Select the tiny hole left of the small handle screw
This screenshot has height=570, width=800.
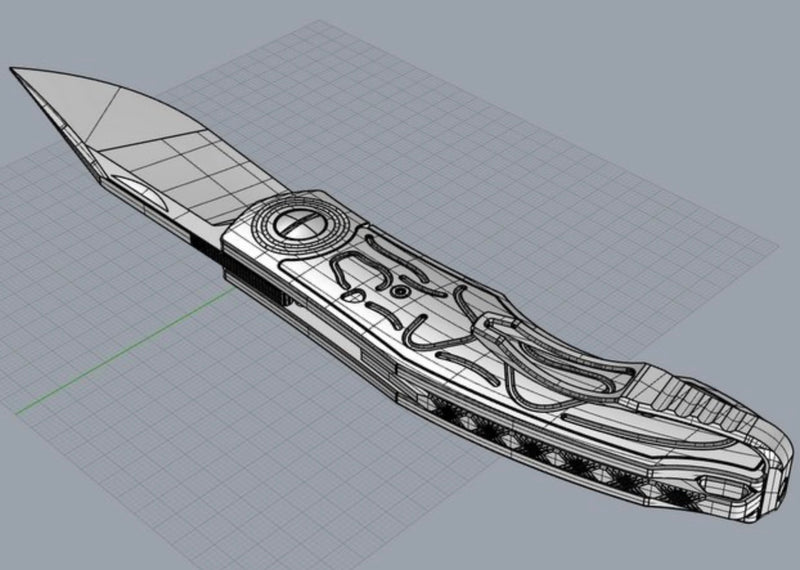(x=354, y=295)
